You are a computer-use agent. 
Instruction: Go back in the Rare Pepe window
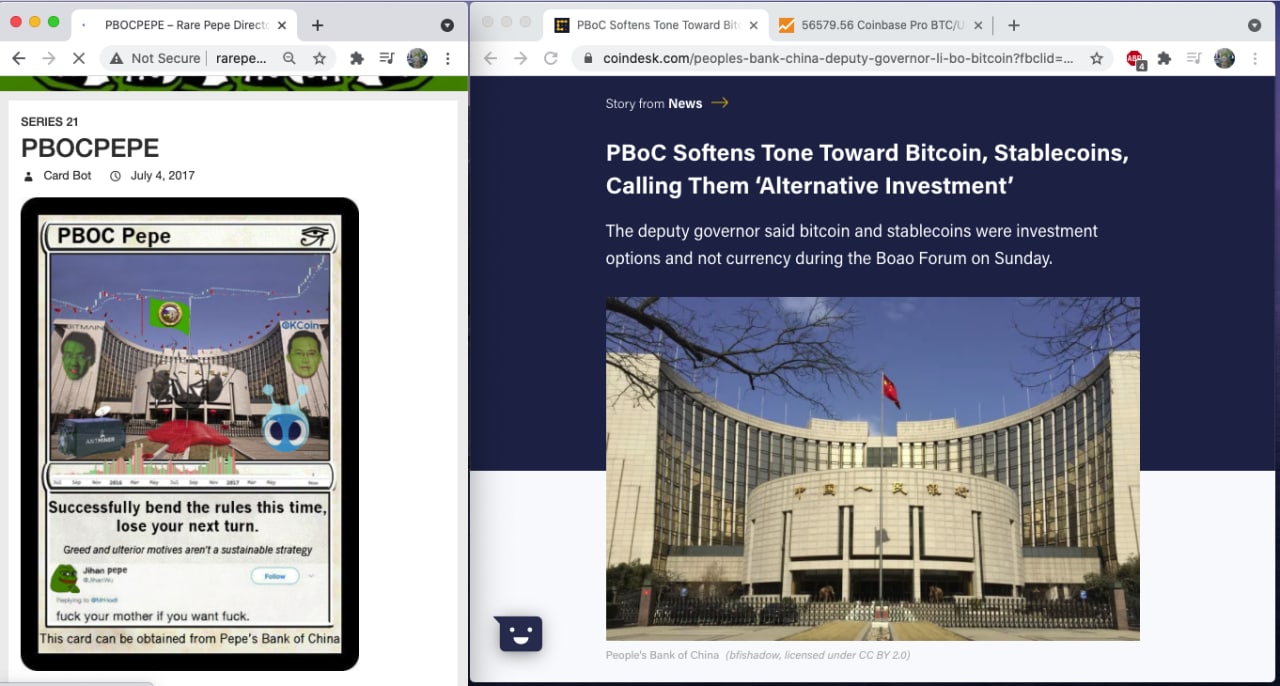coord(18,58)
